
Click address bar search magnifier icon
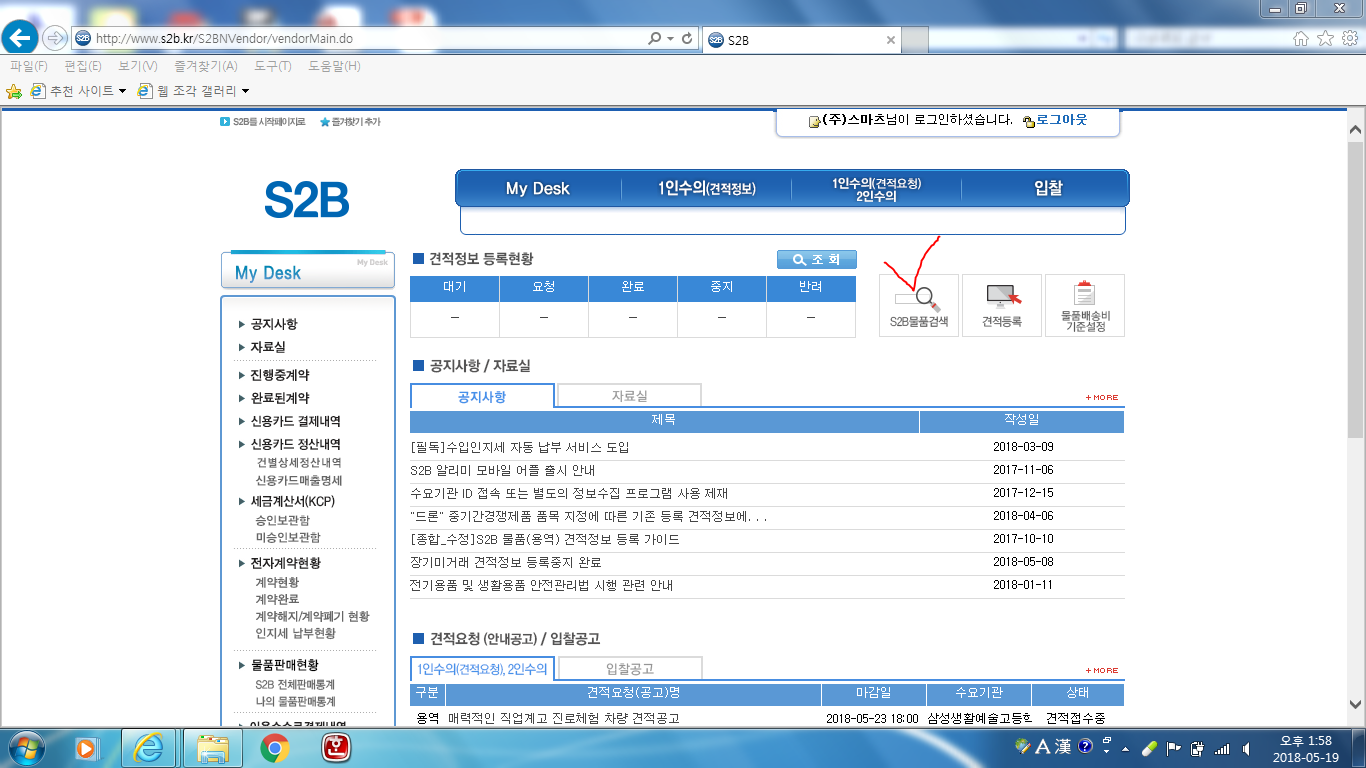655,39
